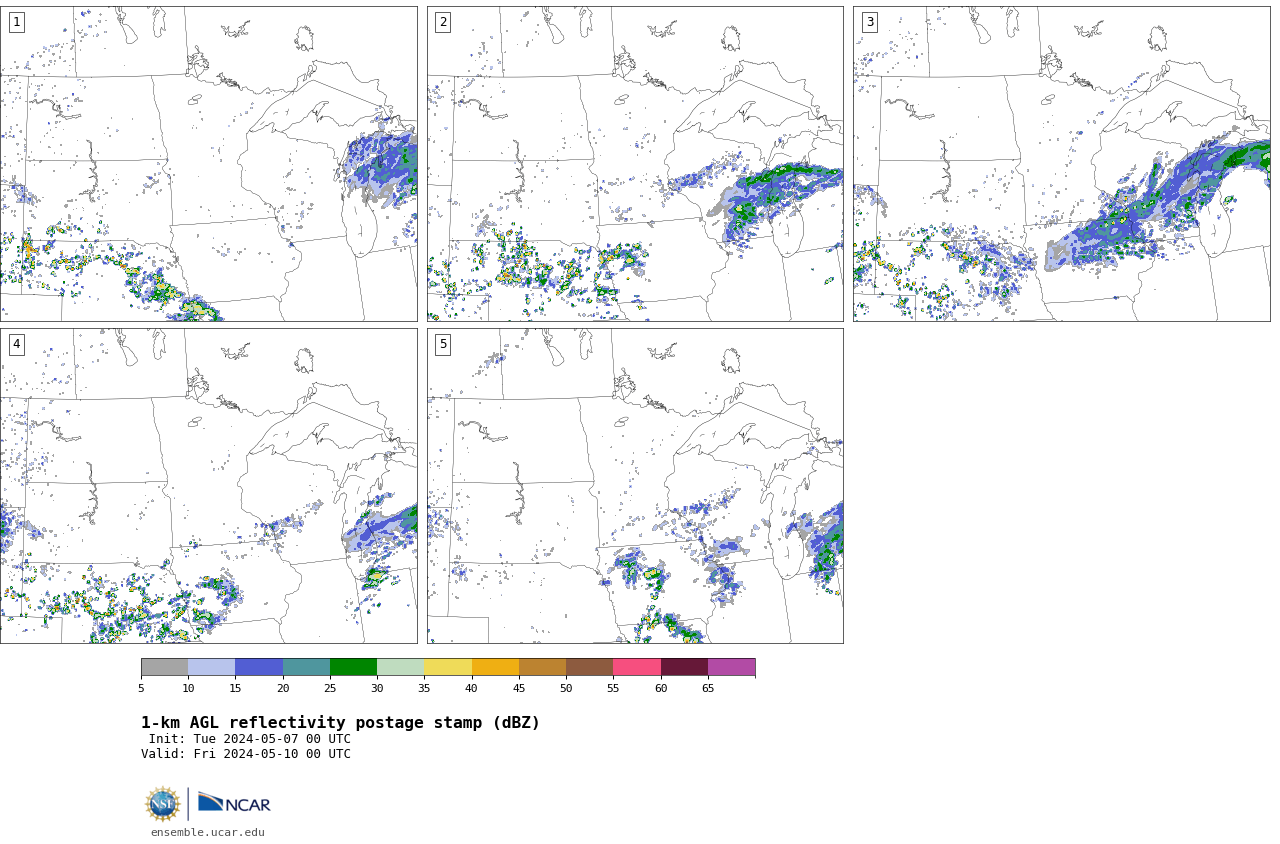
Task: Click the panel number 1 label box
Action: point(16,22)
